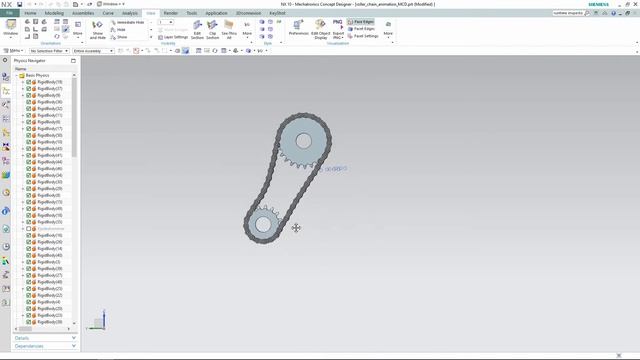Open the Menu dropdown
This screenshot has height=360, width=640.
click(13, 51)
